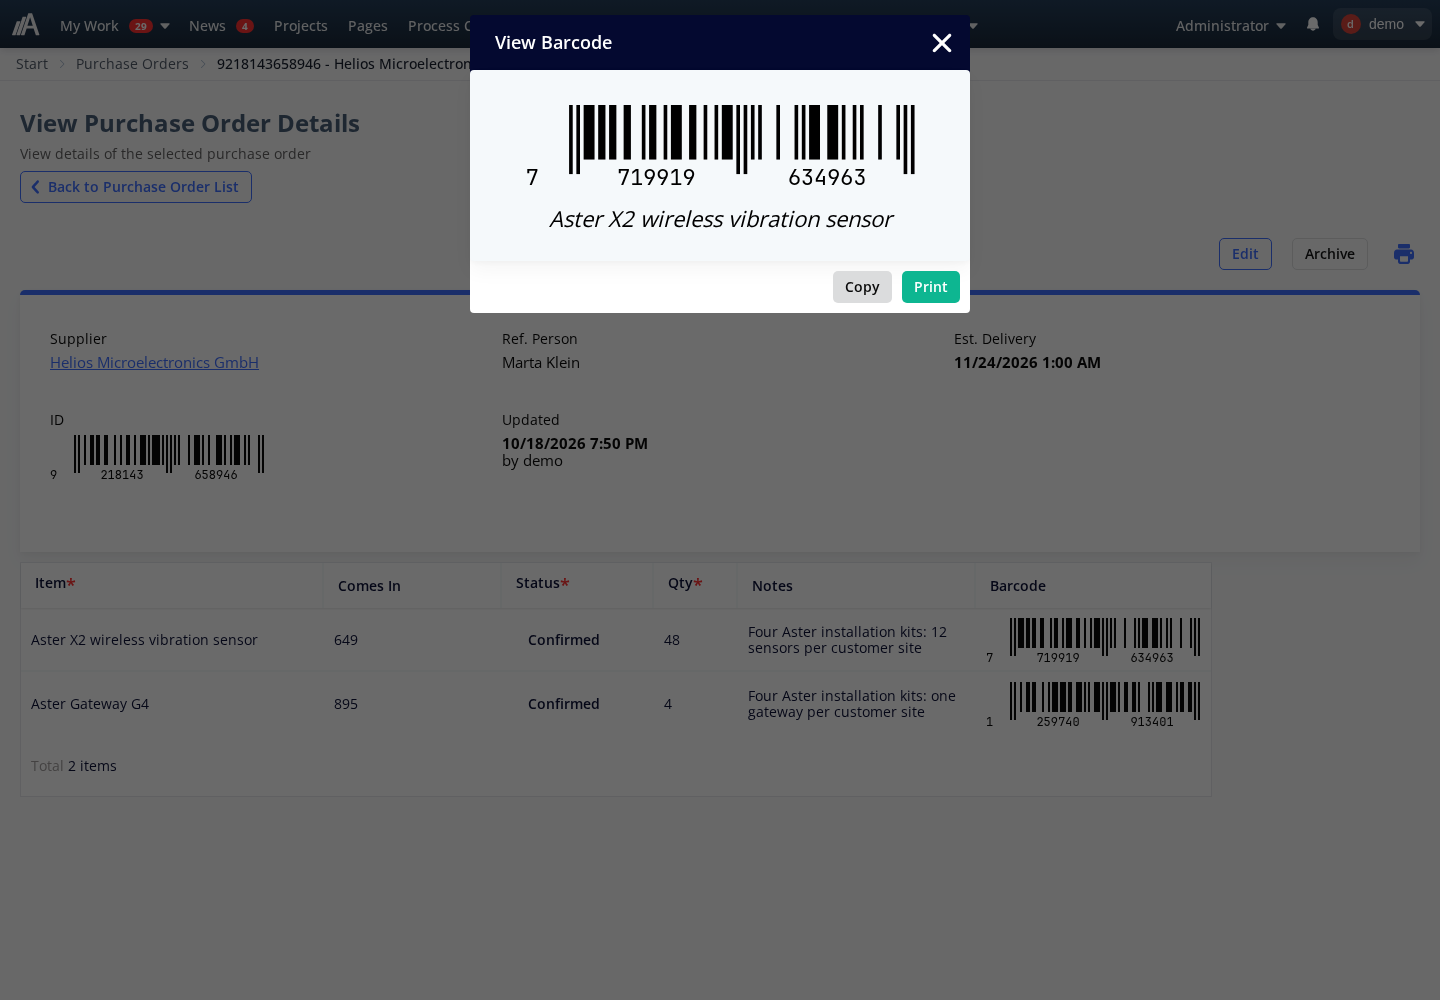Click the Total 2 items footer text
The image size is (1440, 1000).
click(74, 766)
